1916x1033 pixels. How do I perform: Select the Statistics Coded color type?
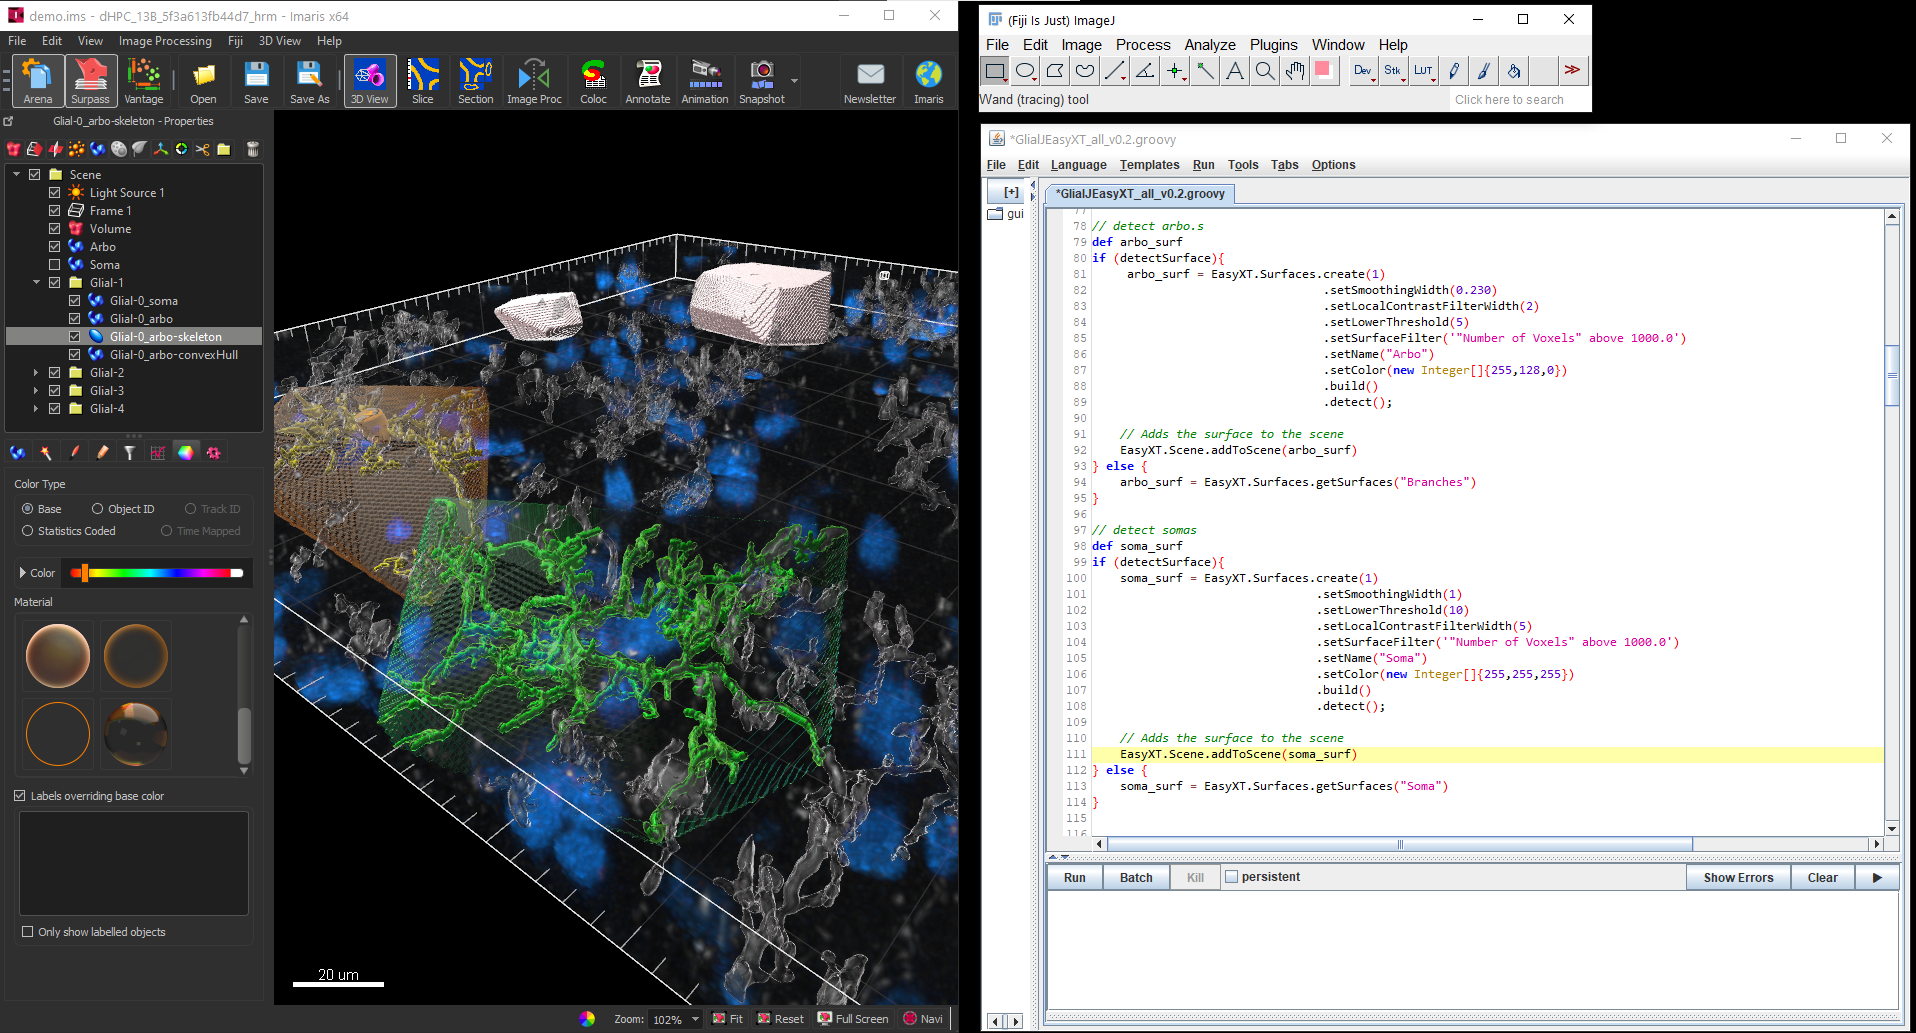pos(28,531)
